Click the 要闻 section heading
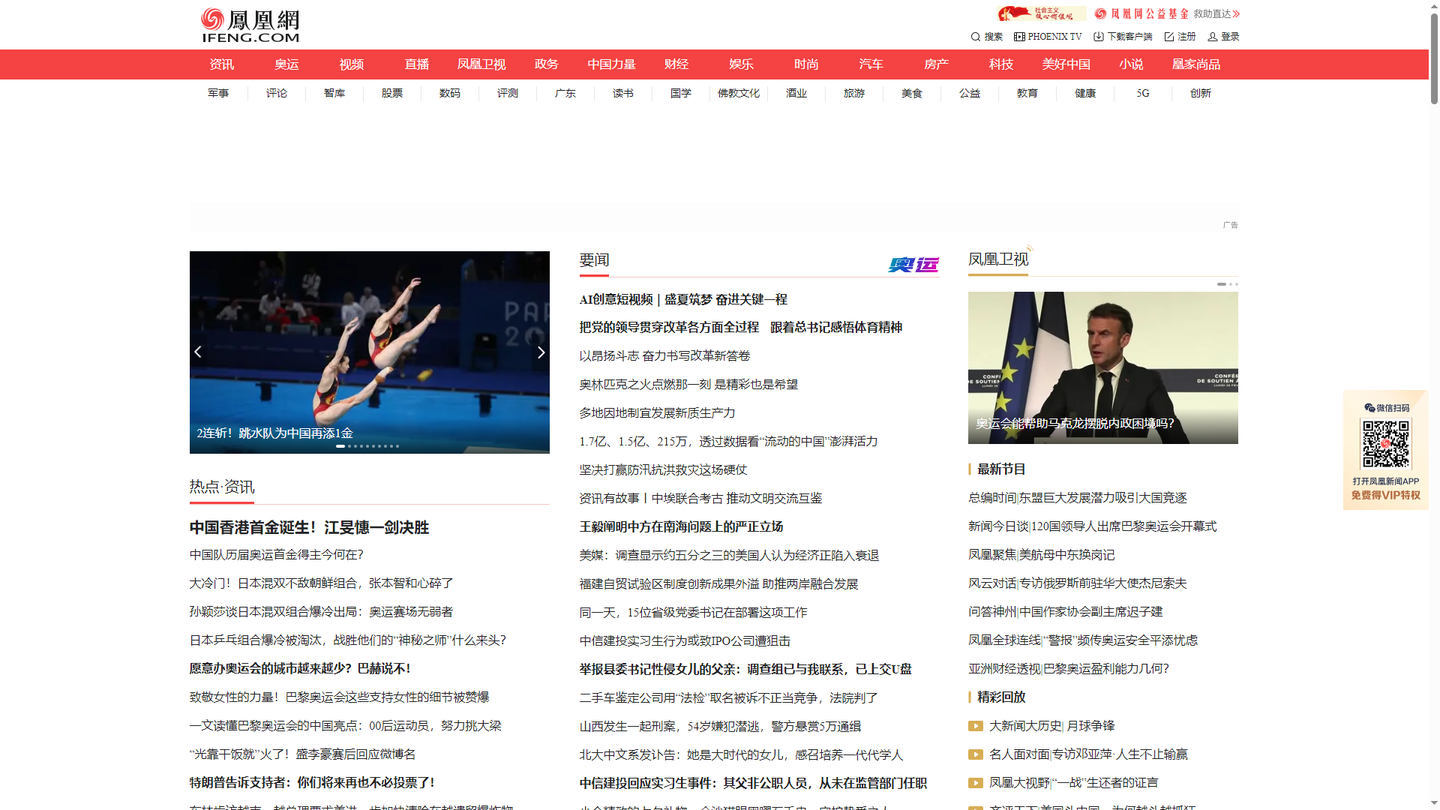 594,260
